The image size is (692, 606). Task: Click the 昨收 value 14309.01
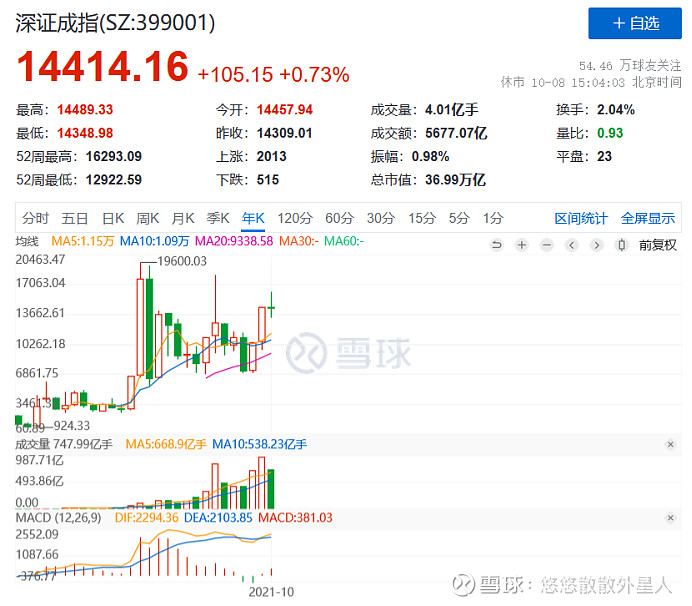(x=284, y=133)
